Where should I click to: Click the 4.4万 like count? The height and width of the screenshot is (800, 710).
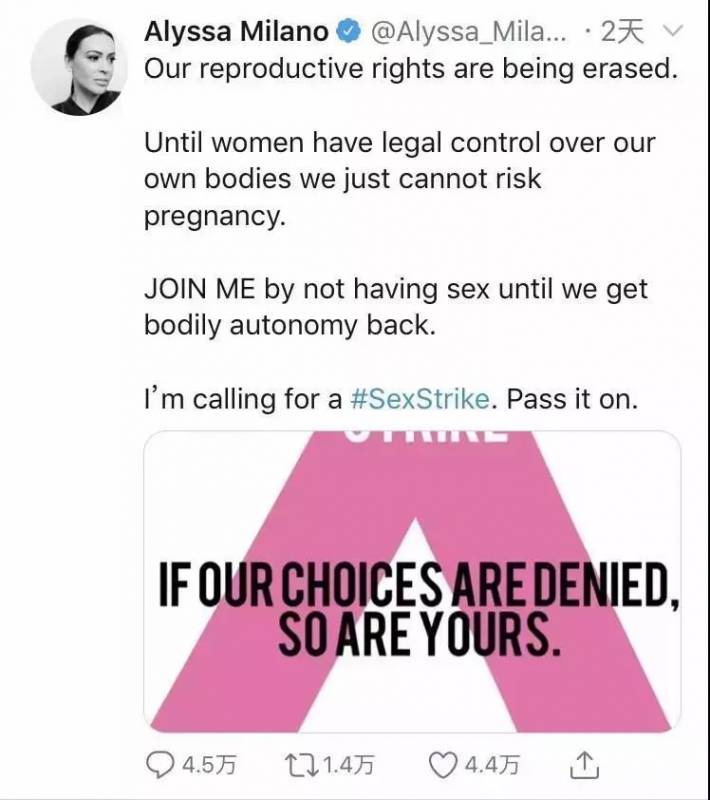click(x=490, y=767)
